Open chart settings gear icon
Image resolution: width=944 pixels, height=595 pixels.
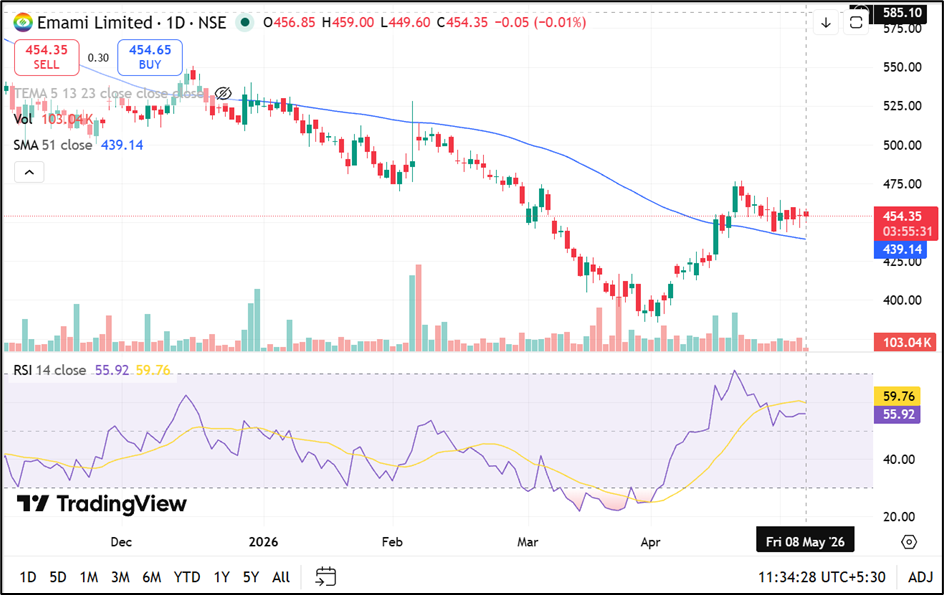coord(909,542)
